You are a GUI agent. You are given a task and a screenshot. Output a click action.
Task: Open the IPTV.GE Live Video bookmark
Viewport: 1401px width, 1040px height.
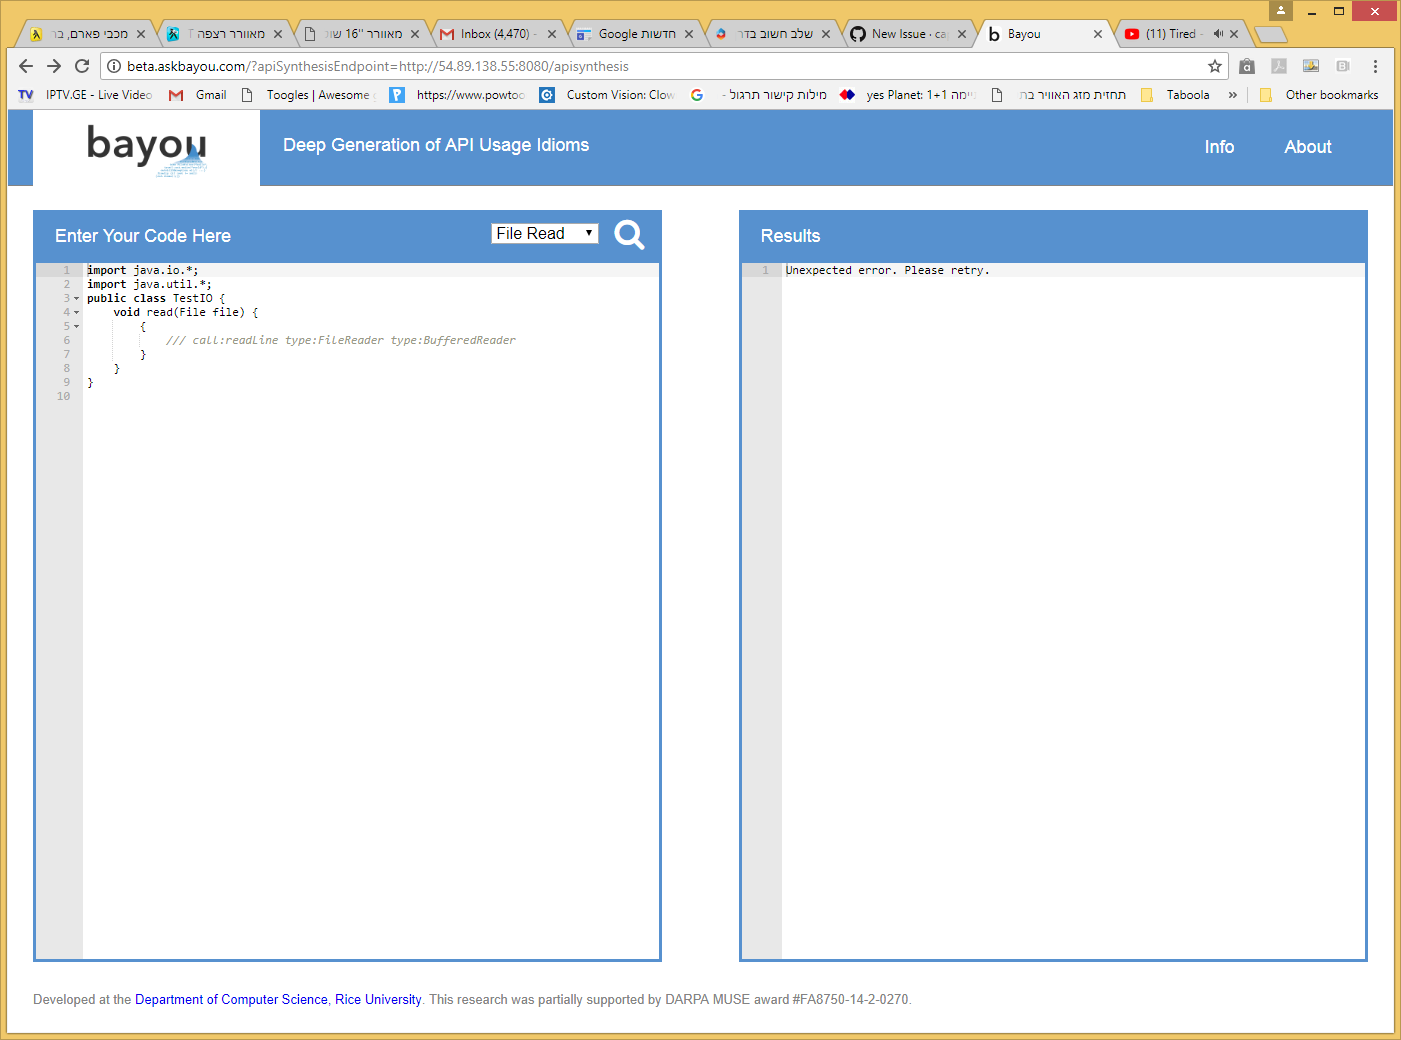tap(85, 95)
